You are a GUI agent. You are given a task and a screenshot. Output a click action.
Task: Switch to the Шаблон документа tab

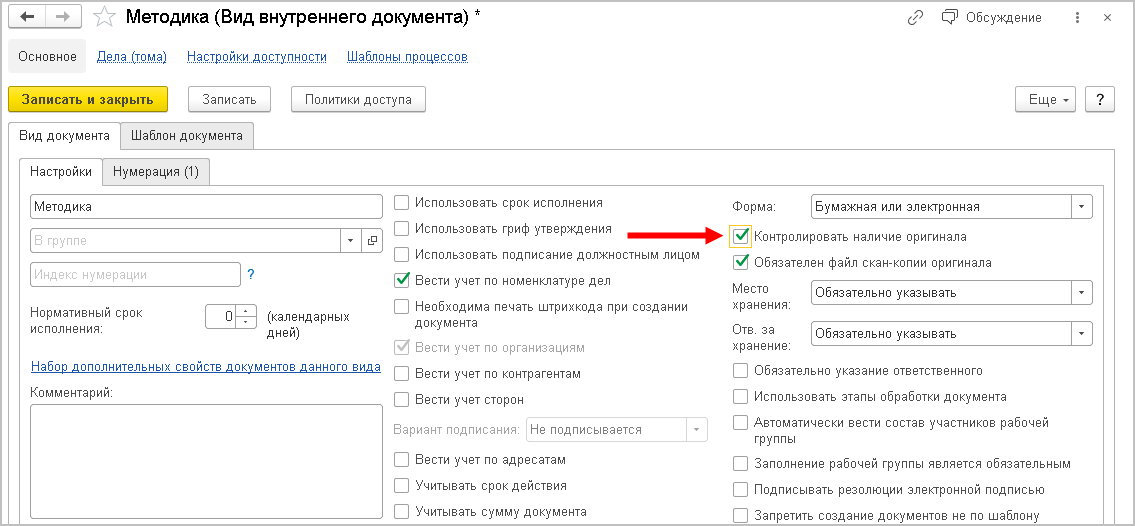tap(186, 136)
